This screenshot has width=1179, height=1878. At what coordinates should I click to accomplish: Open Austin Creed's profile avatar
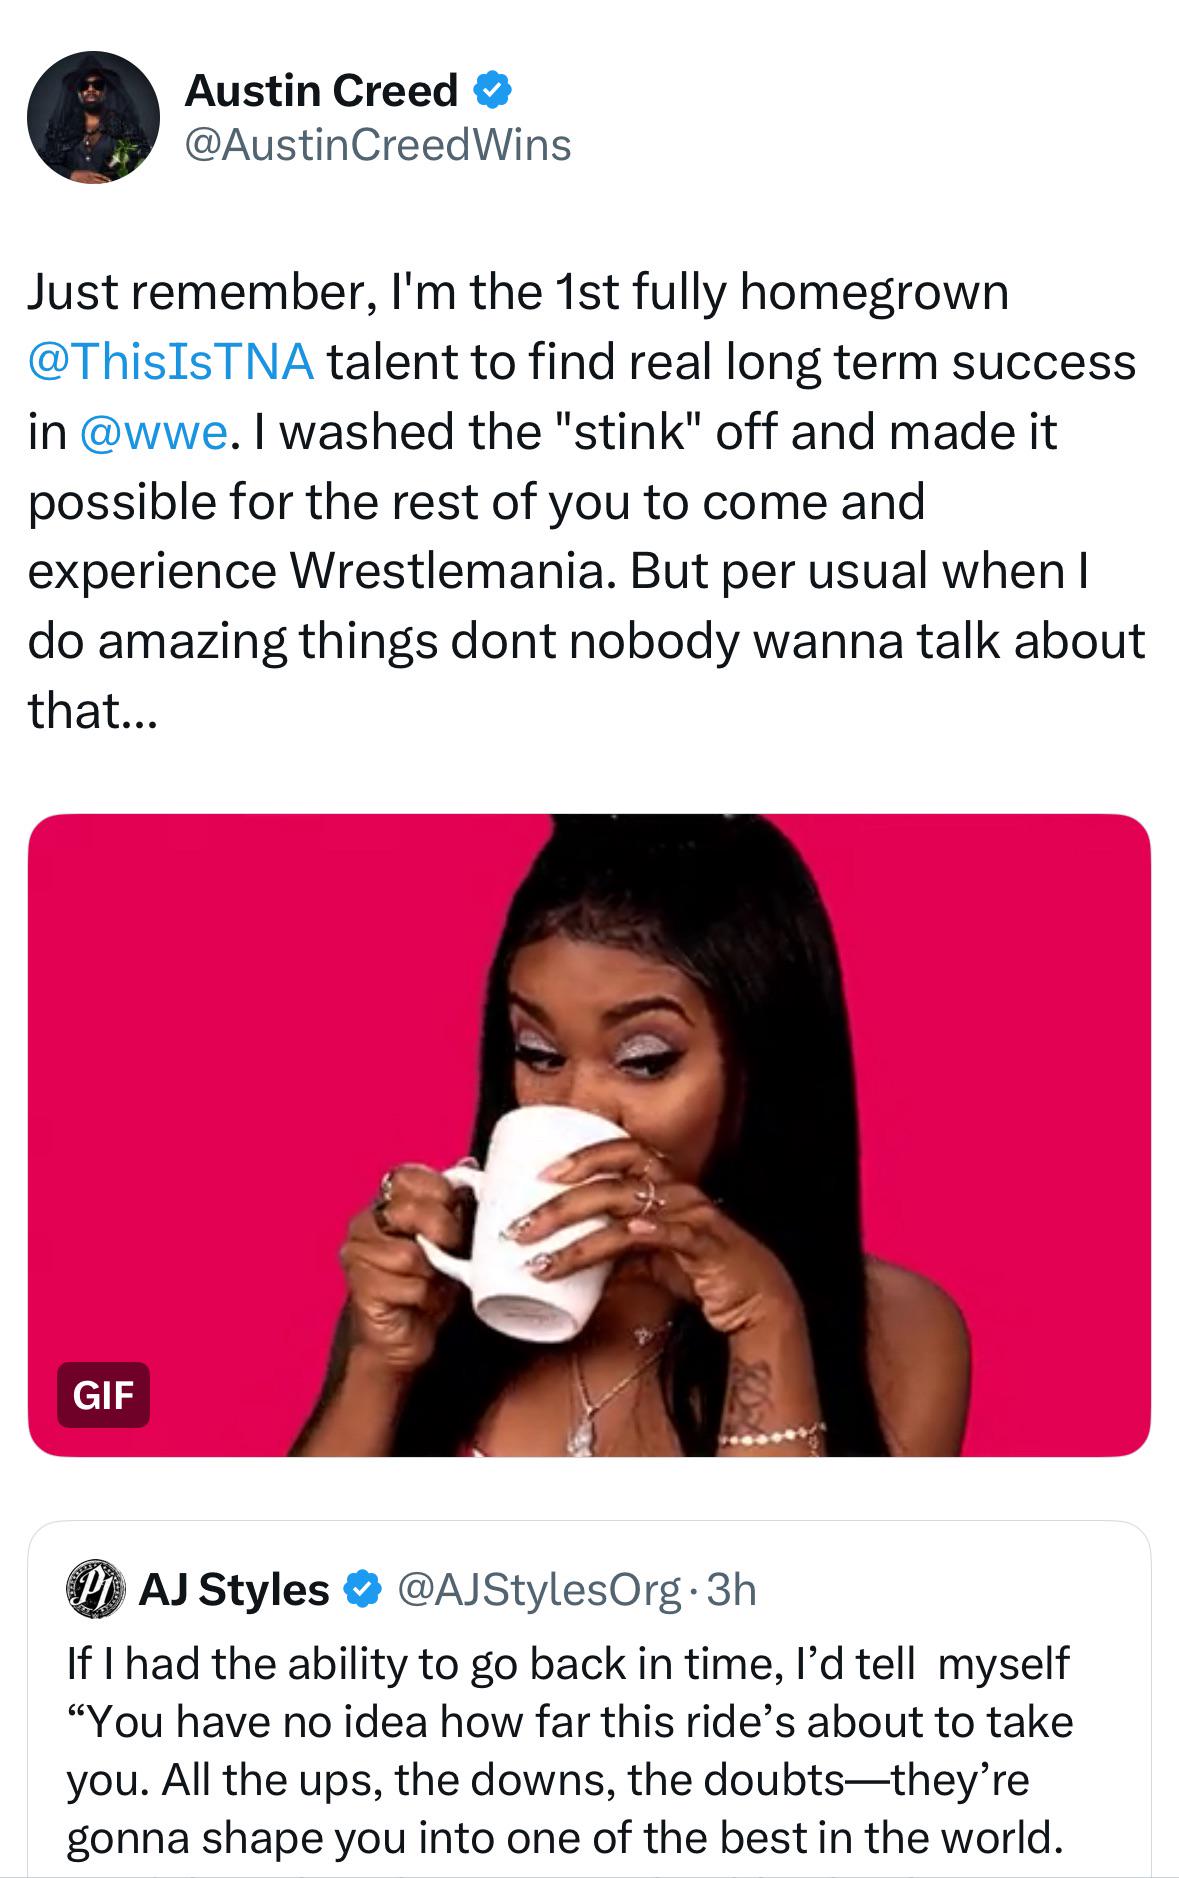coord(93,117)
